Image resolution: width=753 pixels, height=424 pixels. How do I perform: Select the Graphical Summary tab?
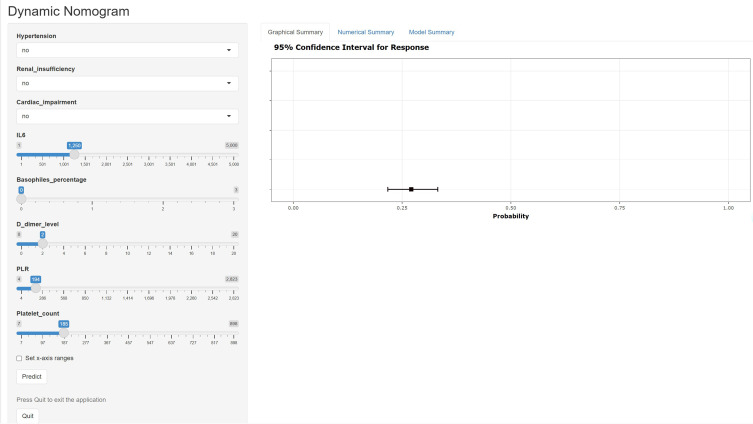295,32
